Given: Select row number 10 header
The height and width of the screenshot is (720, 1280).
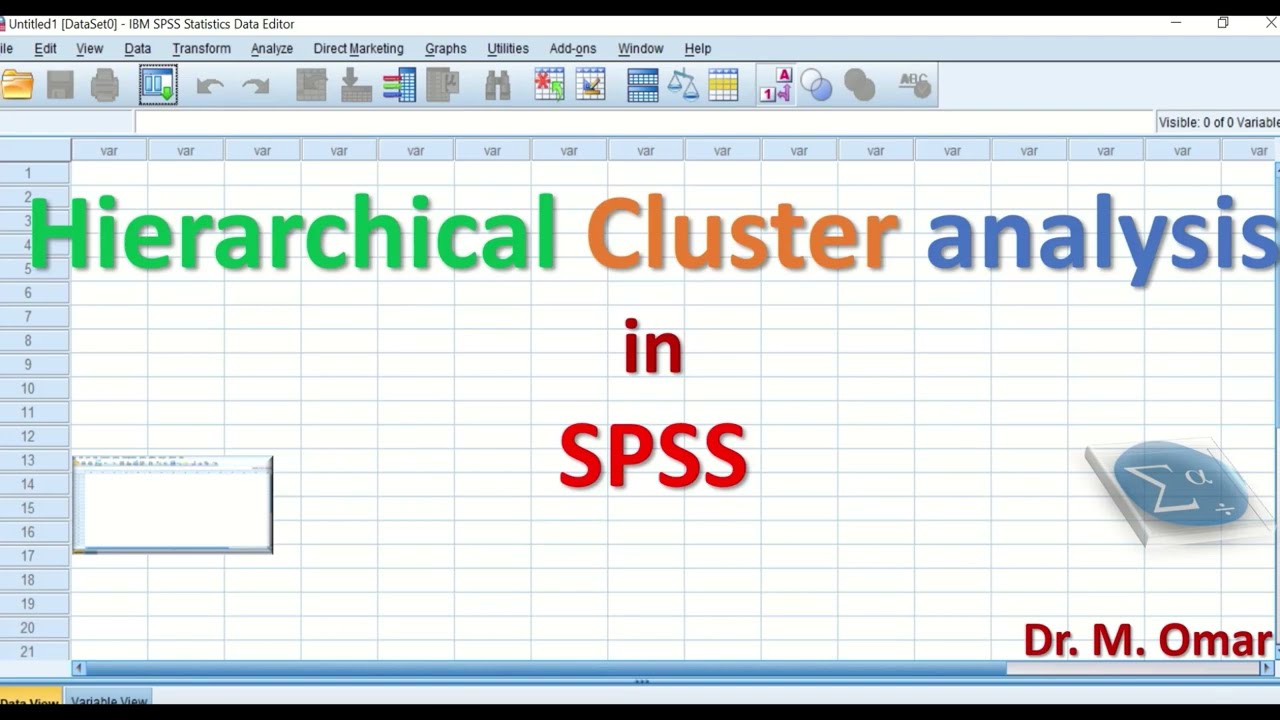Looking at the screenshot, I should click(35, 388).
